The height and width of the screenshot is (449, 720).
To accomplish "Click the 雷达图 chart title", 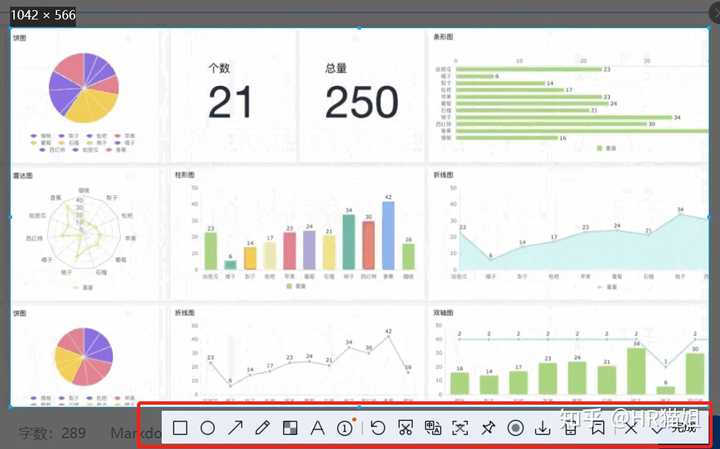I will [x=23, y=175].
